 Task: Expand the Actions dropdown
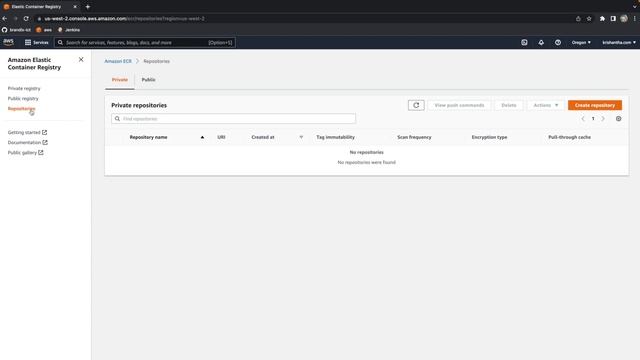(x=546, y=105)
